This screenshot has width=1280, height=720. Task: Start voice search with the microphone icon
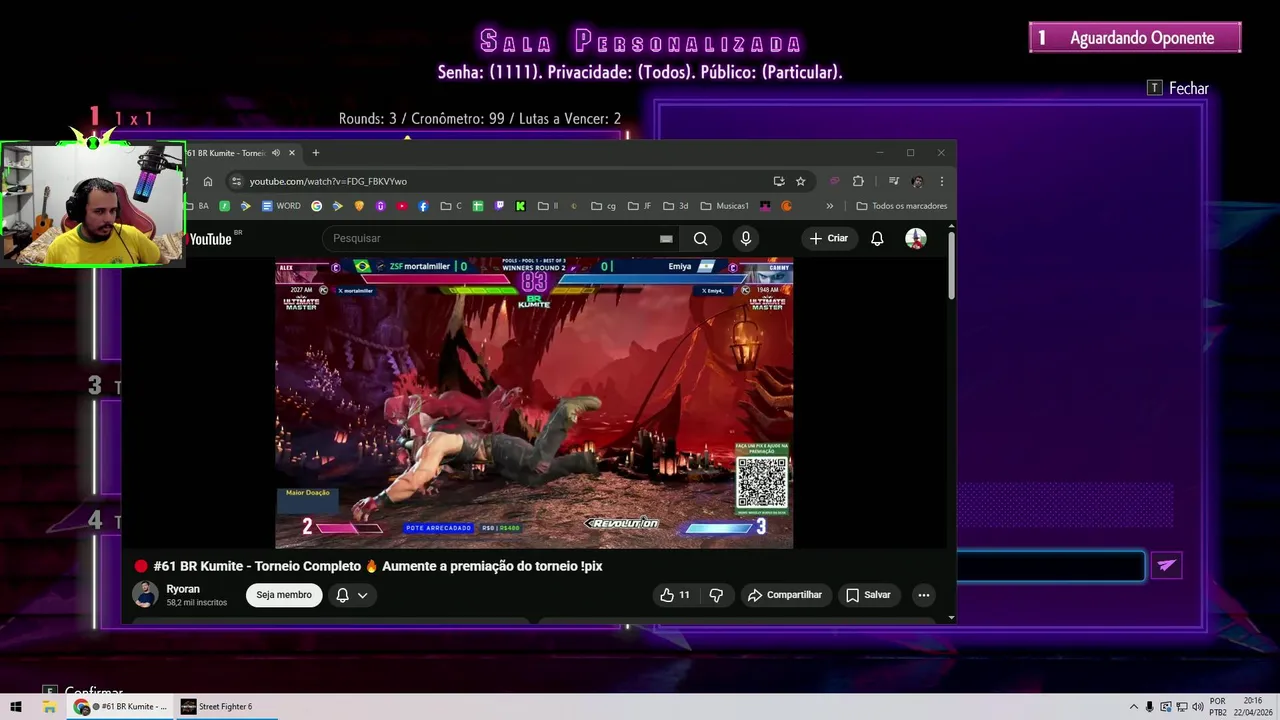point(745,238)
